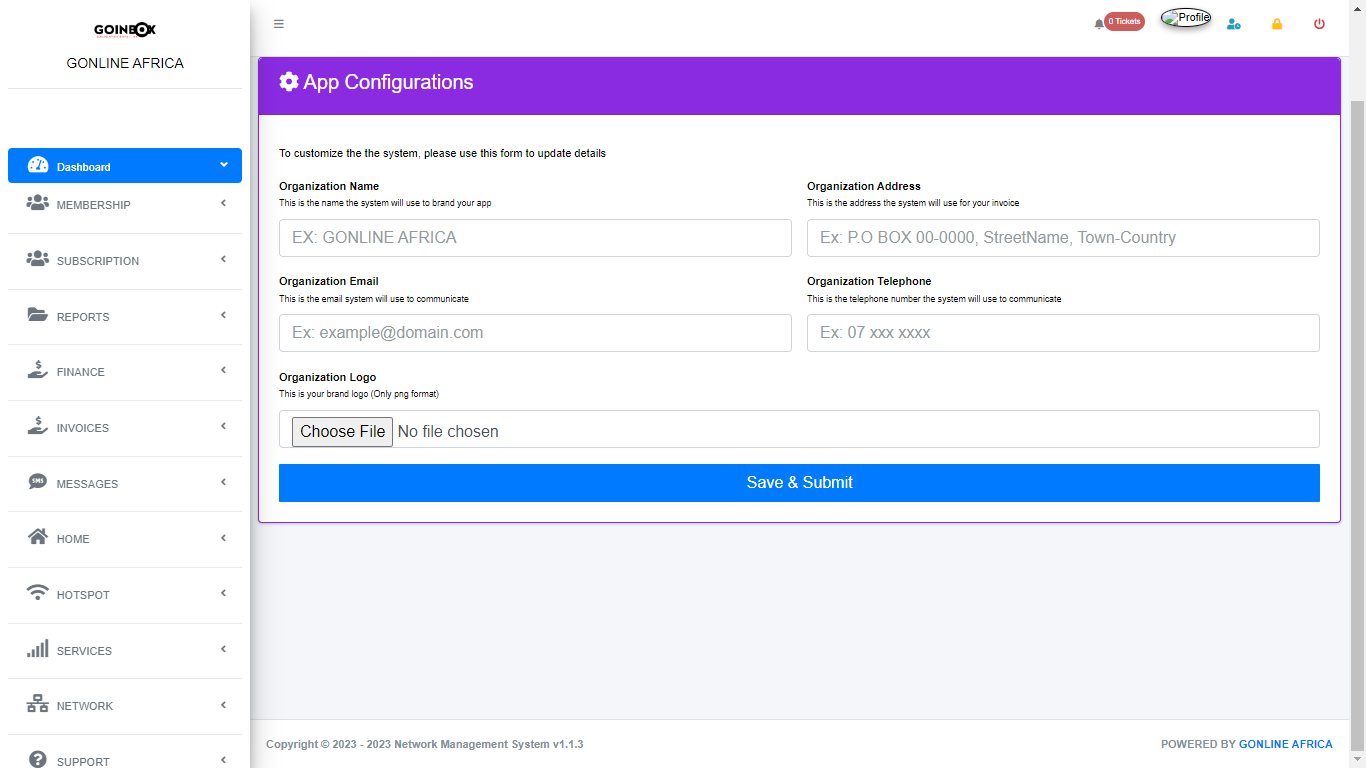Collapse the Dashboard dropdown chevron

(223, 165)
